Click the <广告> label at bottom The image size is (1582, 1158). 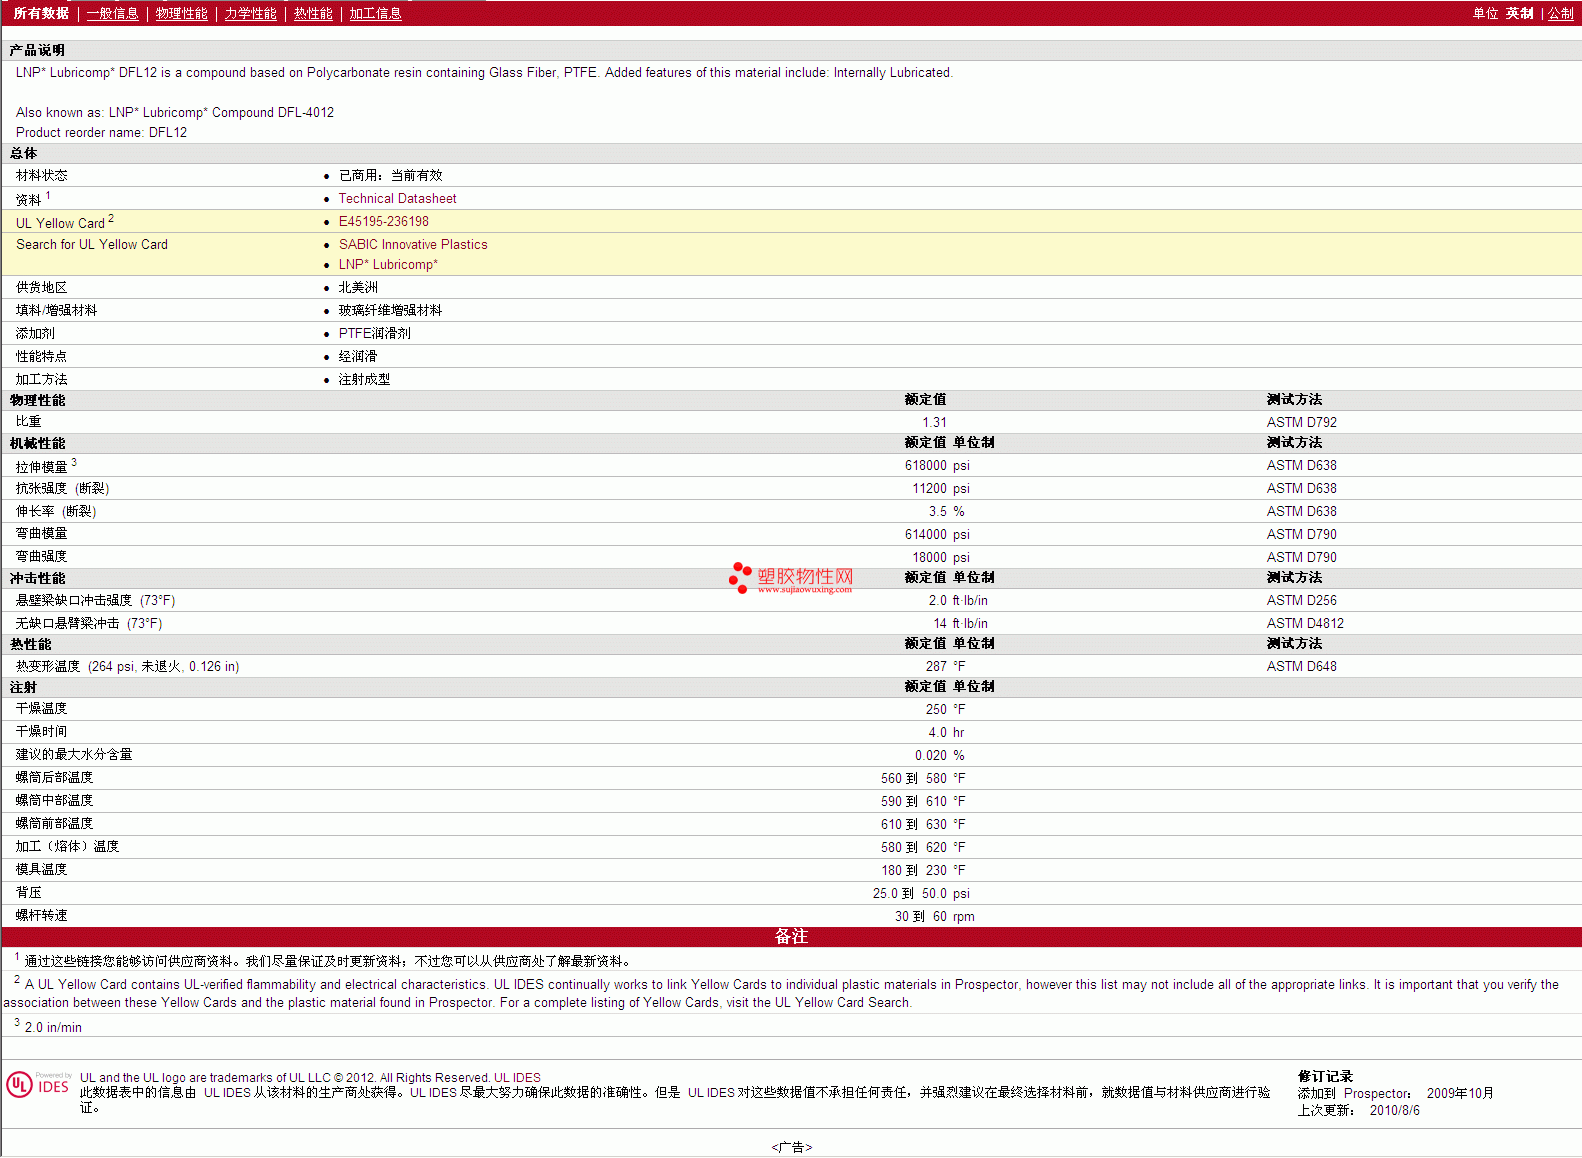point(791,1147)
